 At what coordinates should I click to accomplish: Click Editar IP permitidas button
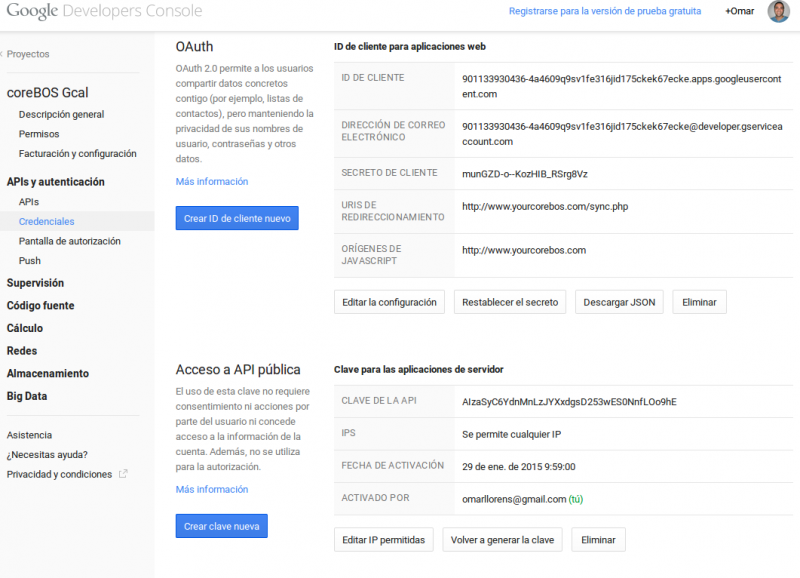[x=383, y=540]
